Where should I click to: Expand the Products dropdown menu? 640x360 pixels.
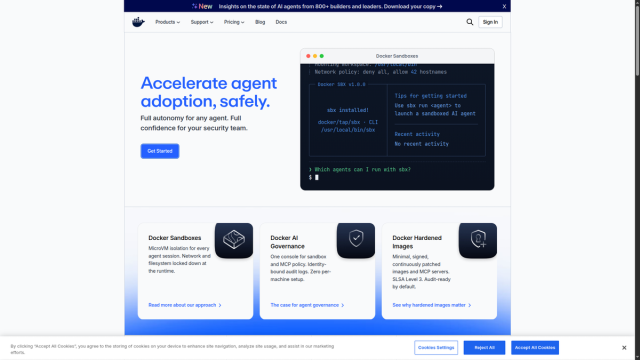click(167, 22)
